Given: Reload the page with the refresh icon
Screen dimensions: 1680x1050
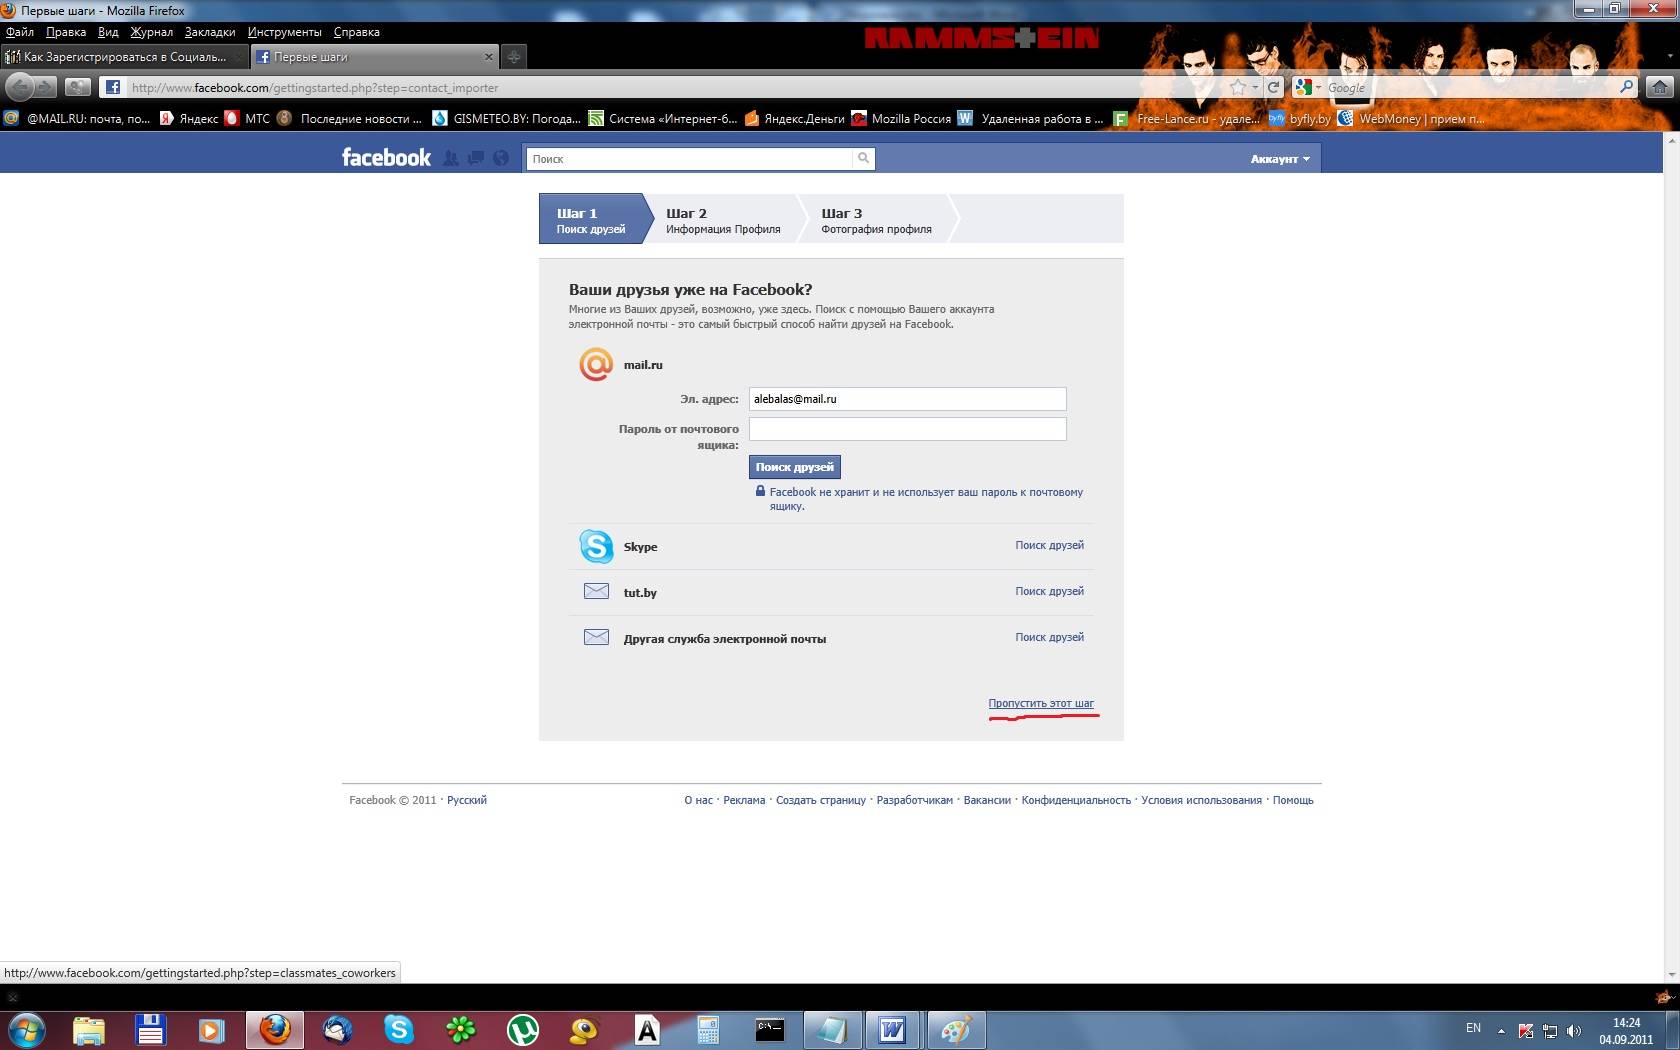Looking at the screenshot, I should point(1273,87).
